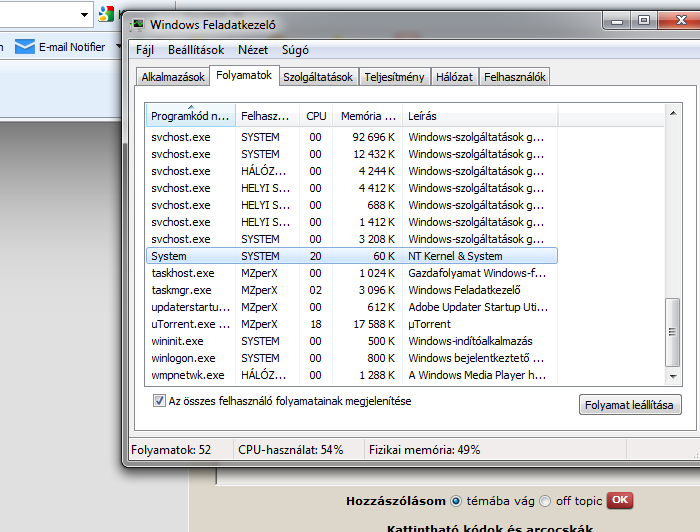Select svchost.exe row with 12 432 K
Image resolution: width=700 pixels, height=532 pixels.
(352, 154)
